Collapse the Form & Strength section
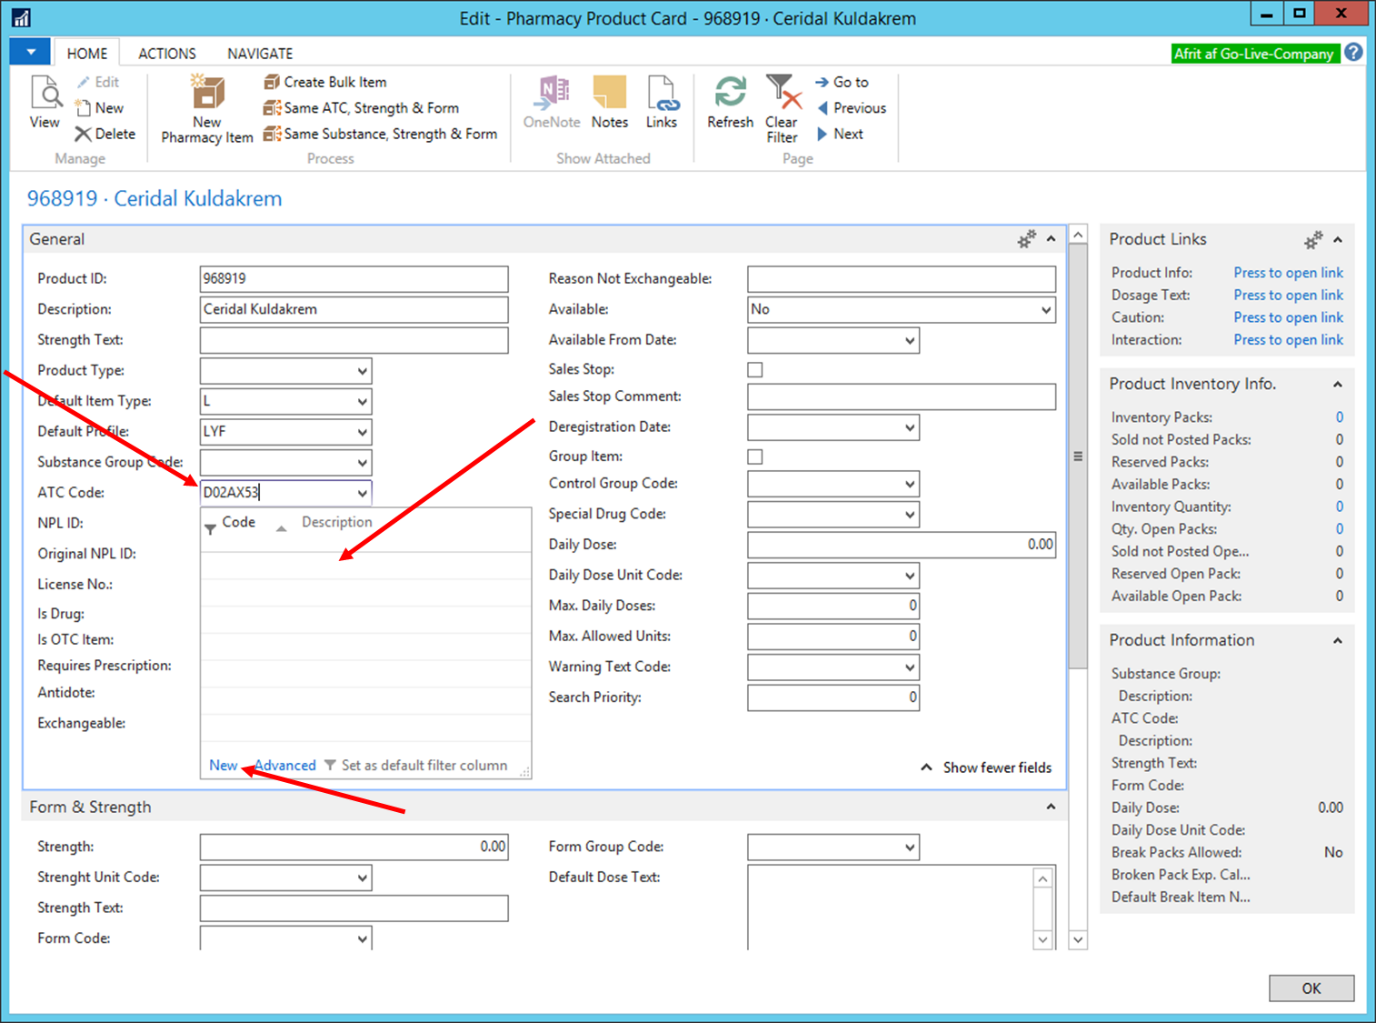 (1050, 807)
